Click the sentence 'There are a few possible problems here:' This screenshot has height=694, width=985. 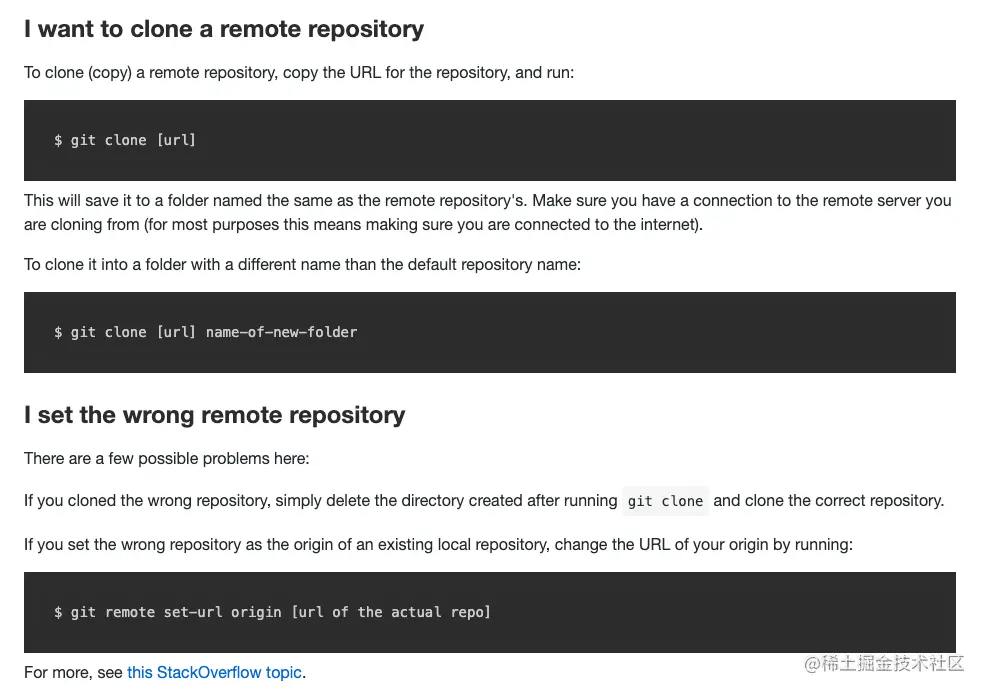(166, 459)
